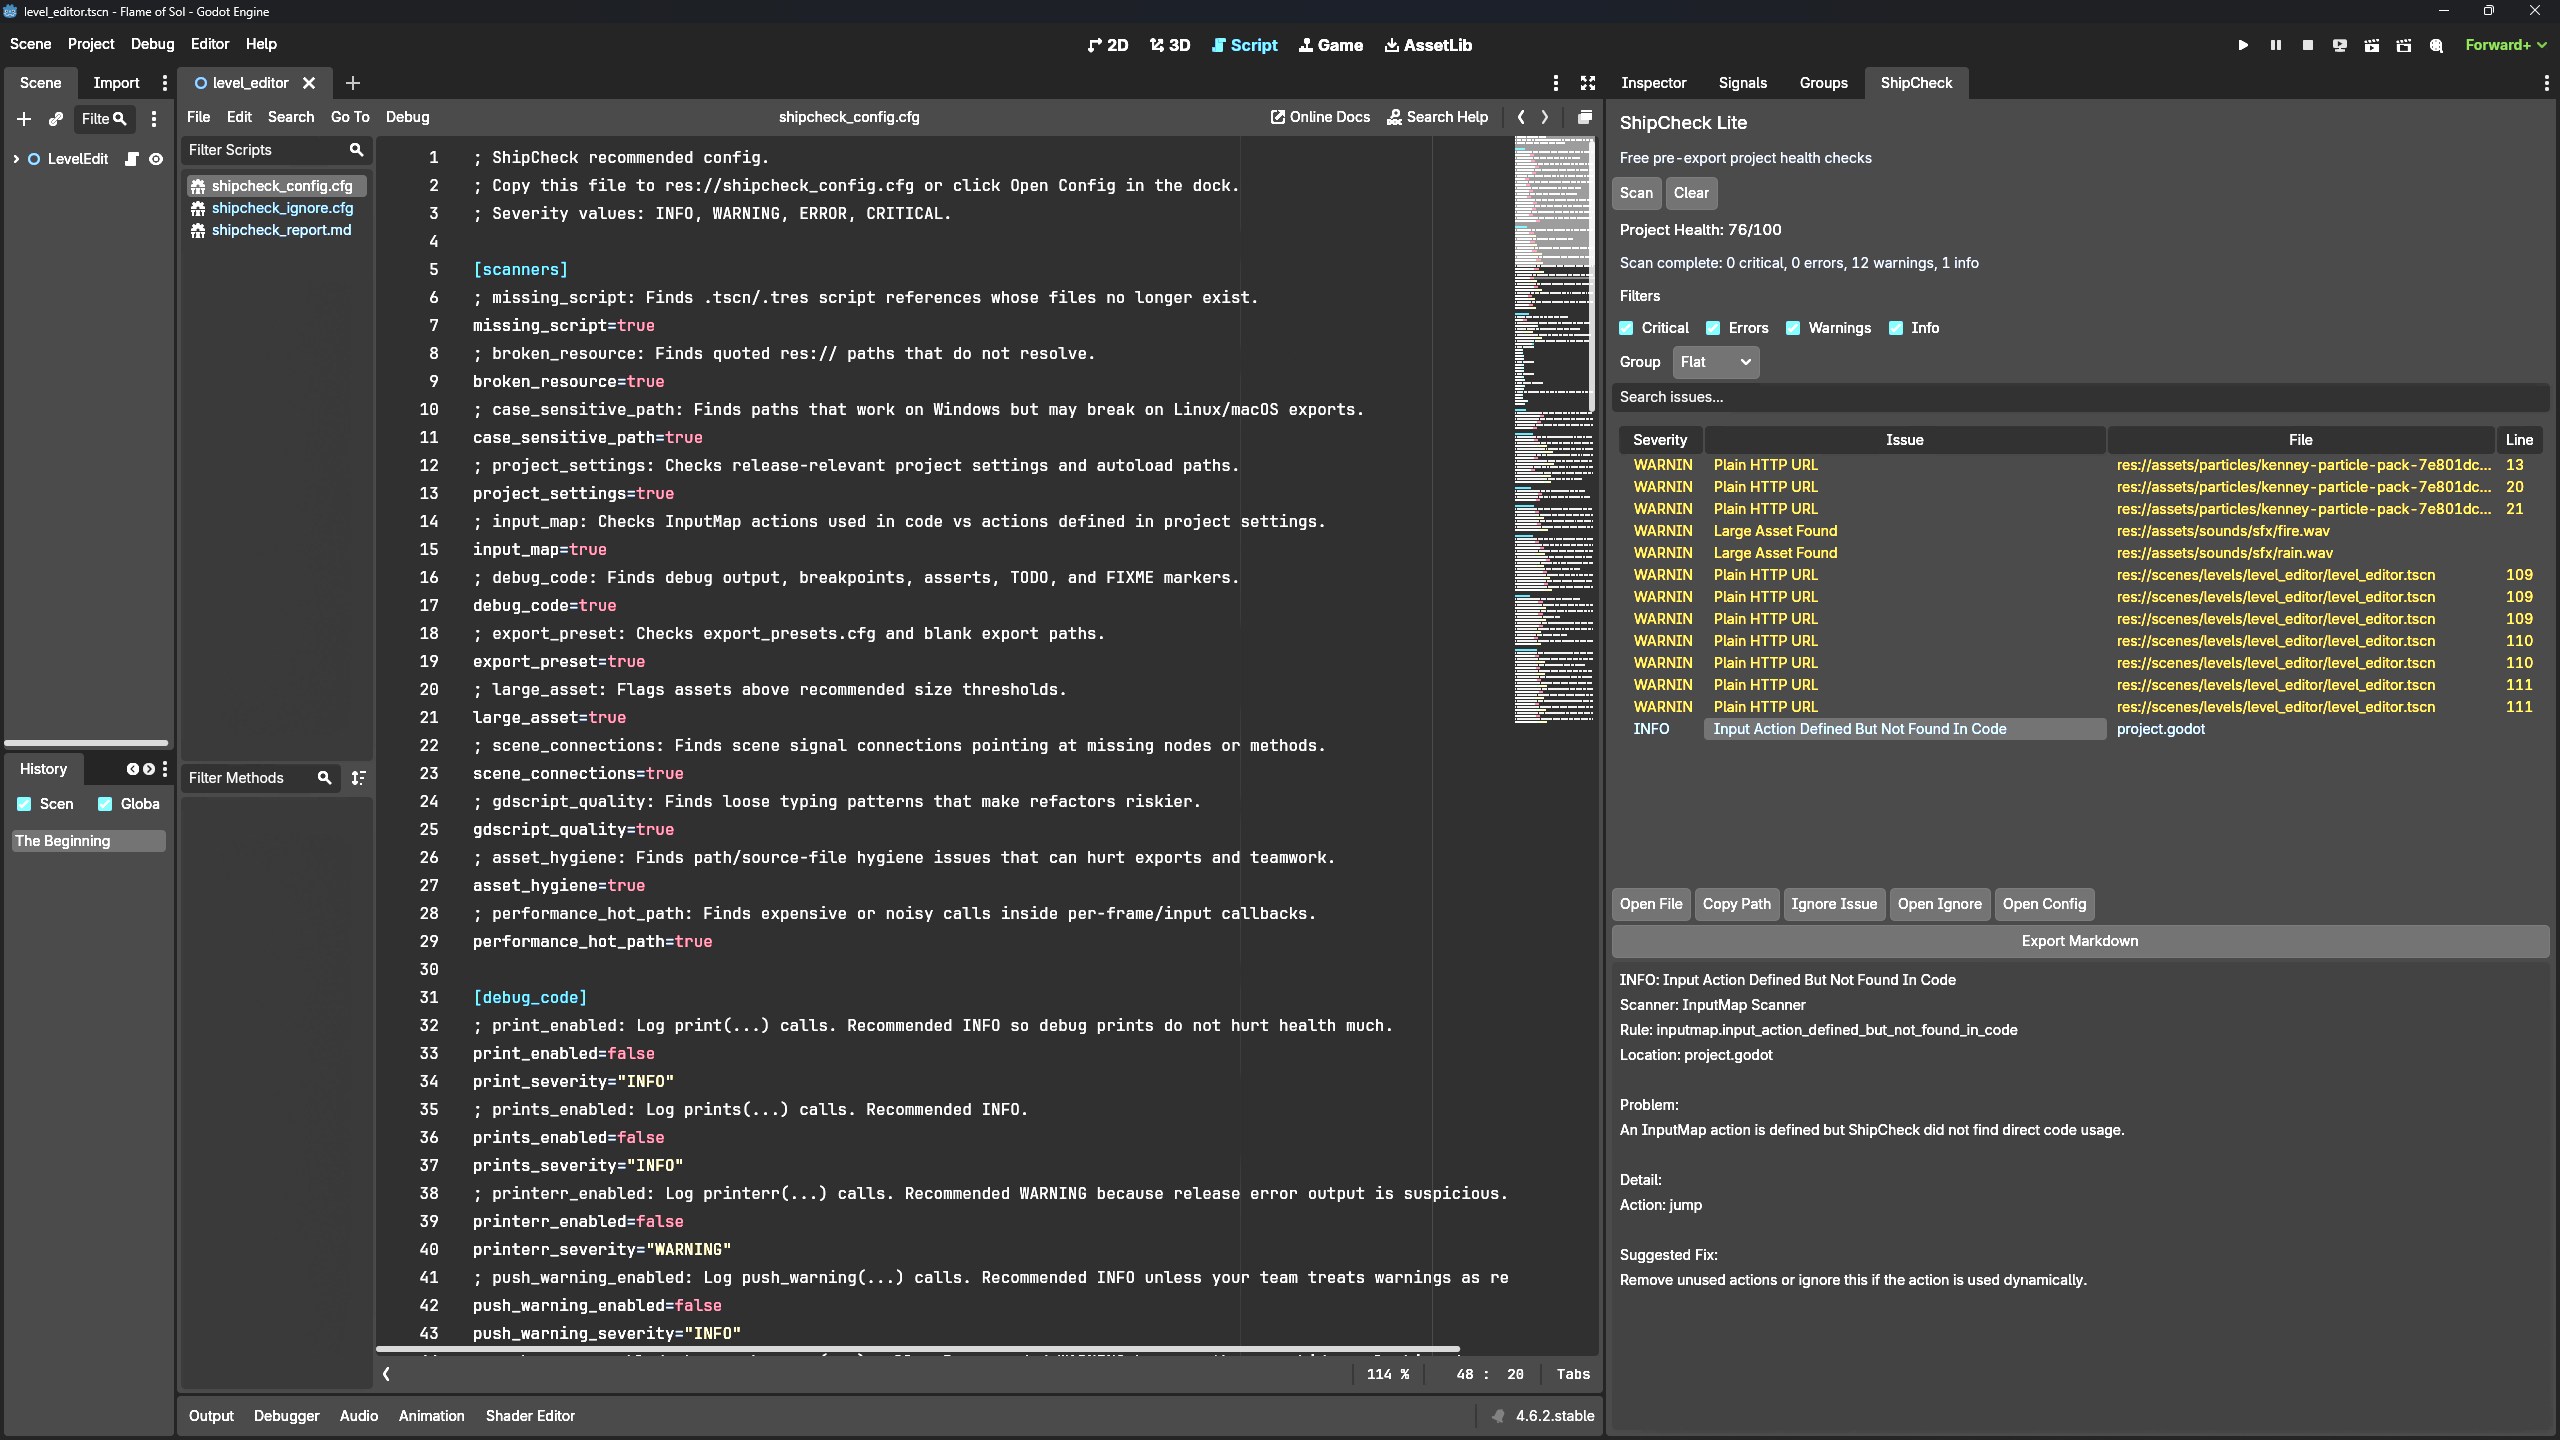The width and height of the screenshot is (2560, 1440).
Task: Click the Export Markdown button
Action: click(x=2080, y=941)
